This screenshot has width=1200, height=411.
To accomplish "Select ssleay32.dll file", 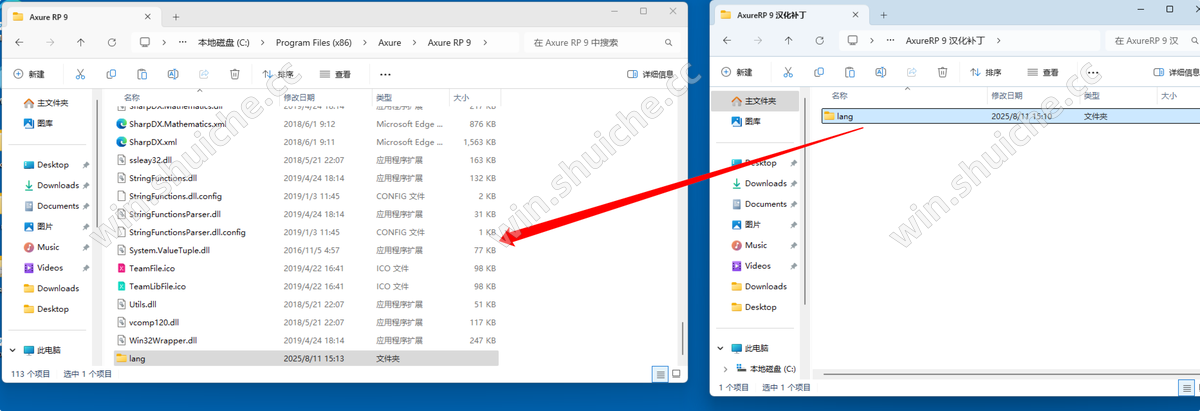I will (x=305, y=160).
